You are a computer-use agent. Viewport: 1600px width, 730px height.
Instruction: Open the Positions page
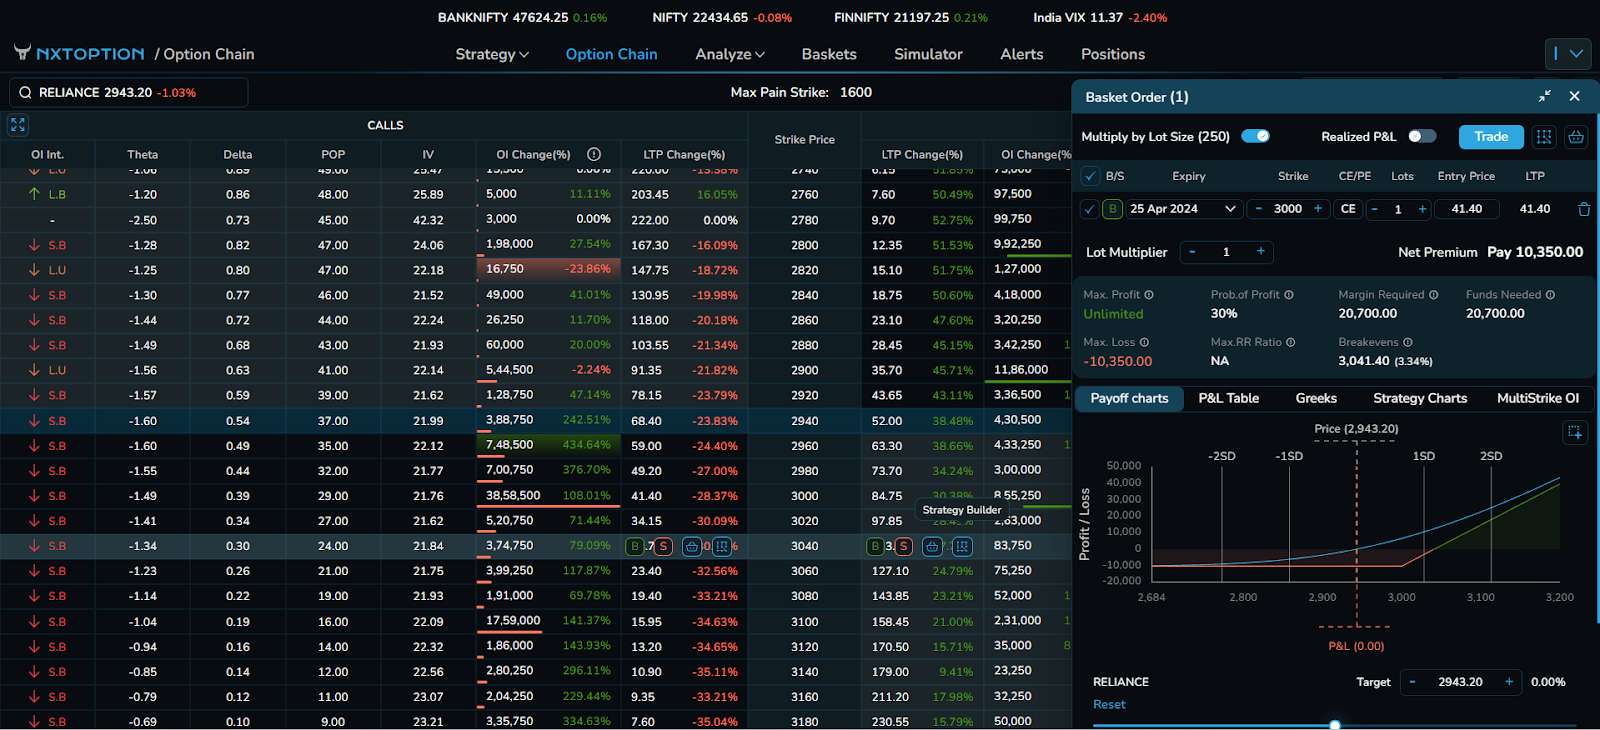[x=1113, y=54]
